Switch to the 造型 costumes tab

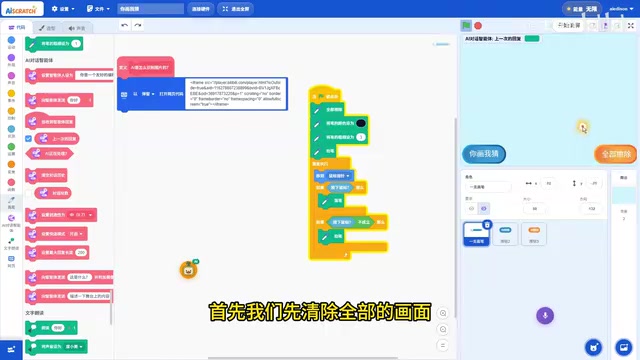pyautogui.click(x=47, y=28)
